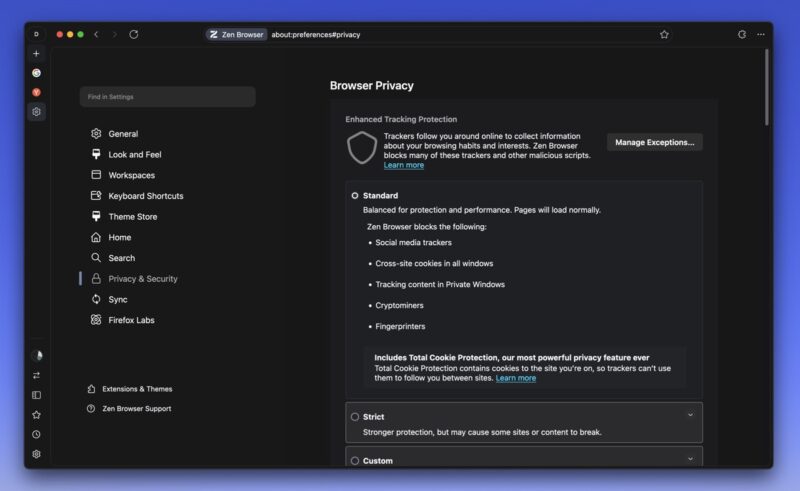Click the Manage Exceptions button

point(654,142)
